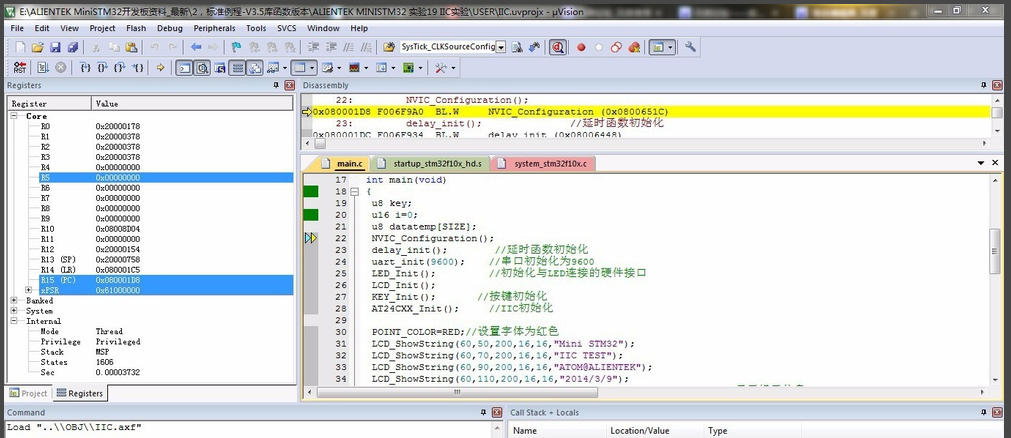Run to the cursor line
The width and height of the screenshot is (1011, 438).
click(x=137, y=68)
